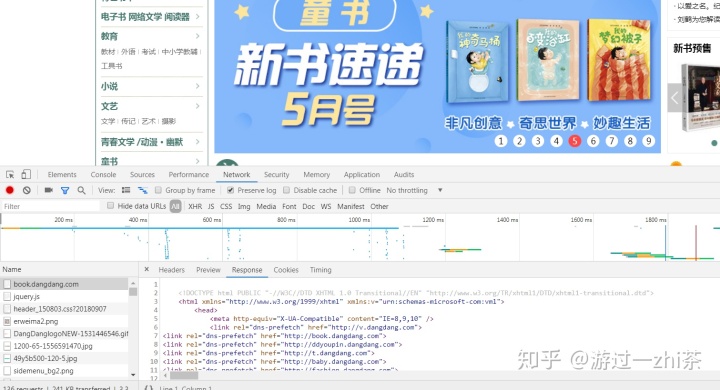720x390 pixels.
Task: Expand the 文艺 category arrow
Action: [197, 106]
